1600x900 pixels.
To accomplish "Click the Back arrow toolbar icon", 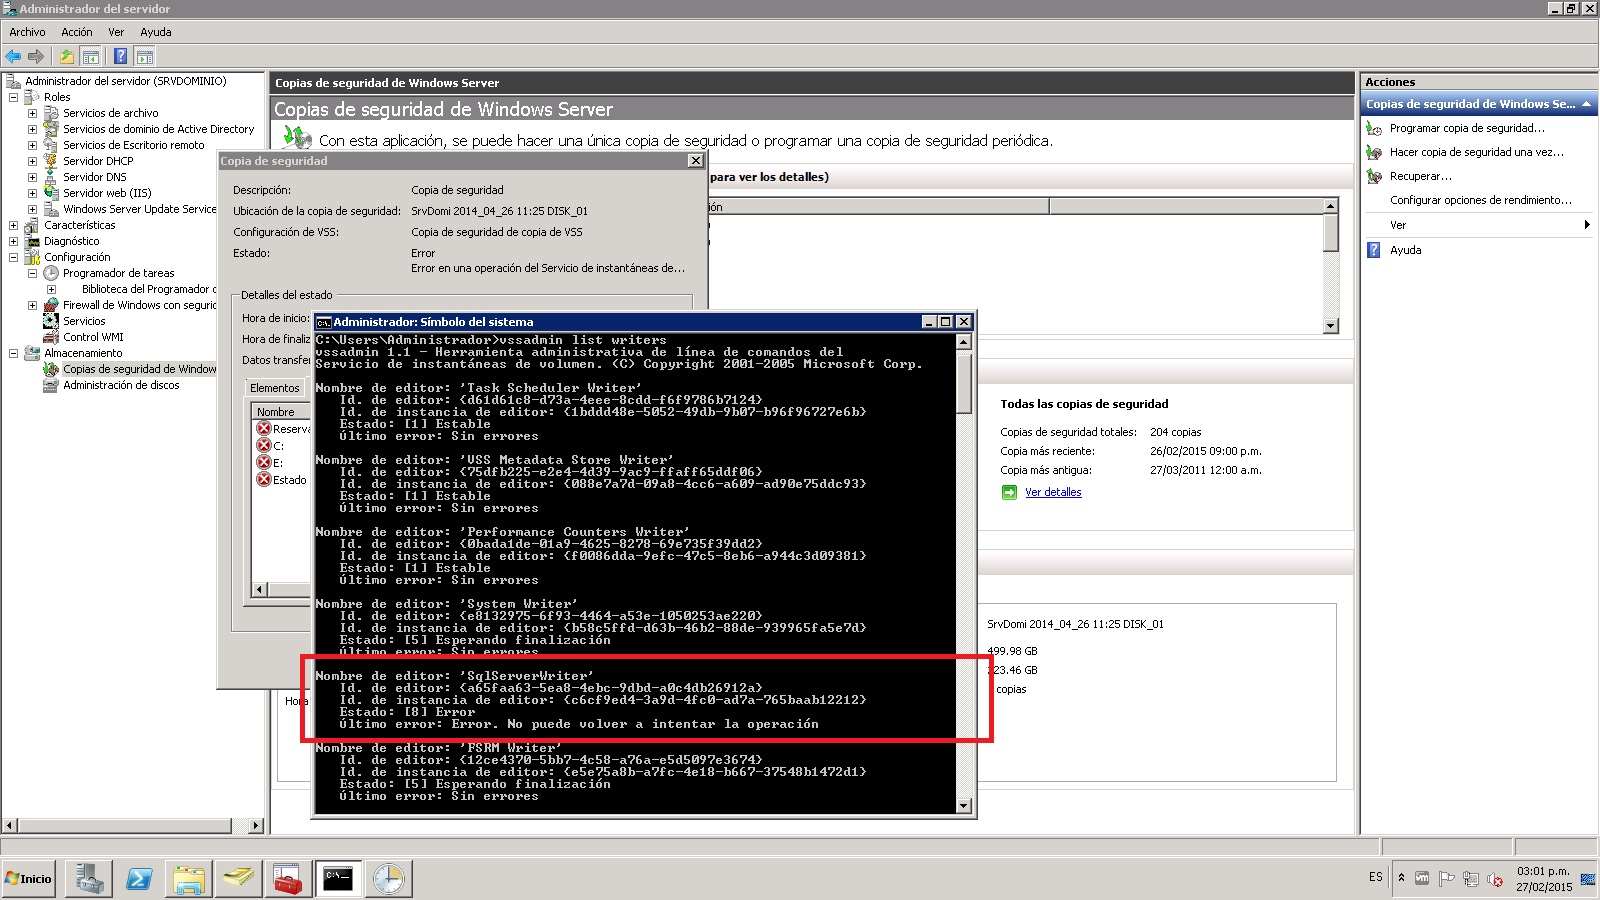I will coord(13,57).
